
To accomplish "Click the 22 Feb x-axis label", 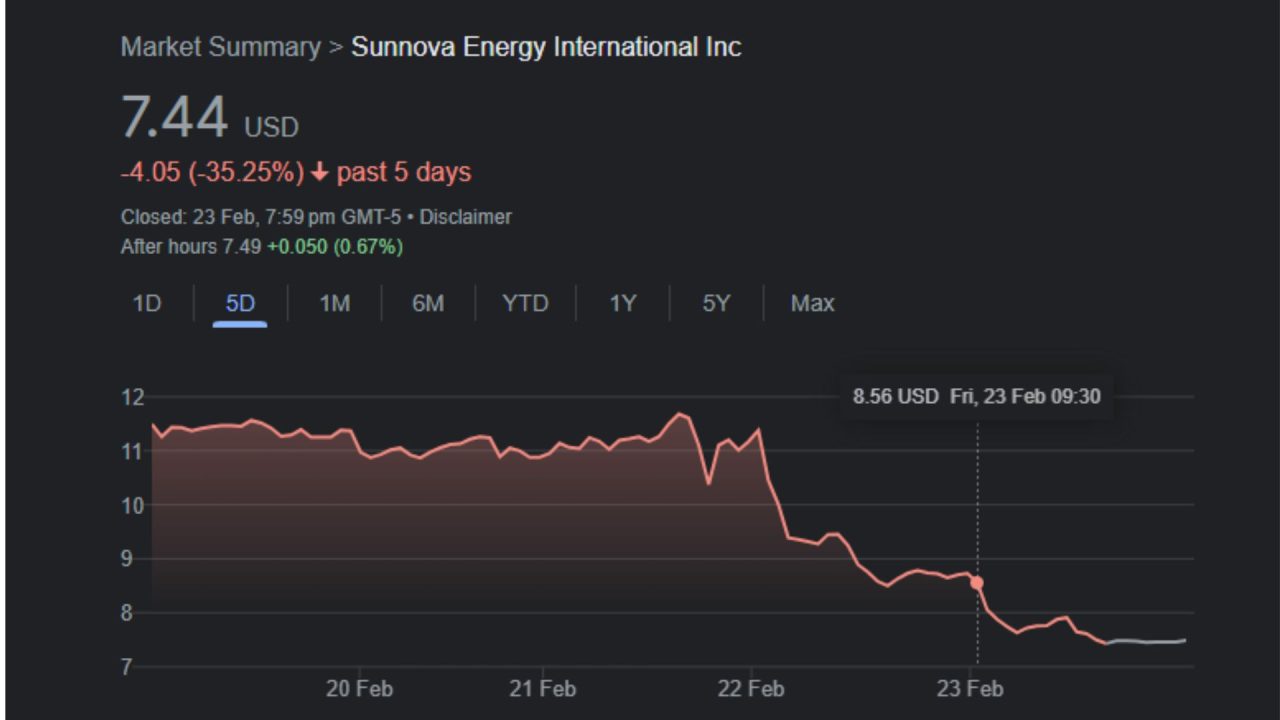I will [x=751, y=689].
